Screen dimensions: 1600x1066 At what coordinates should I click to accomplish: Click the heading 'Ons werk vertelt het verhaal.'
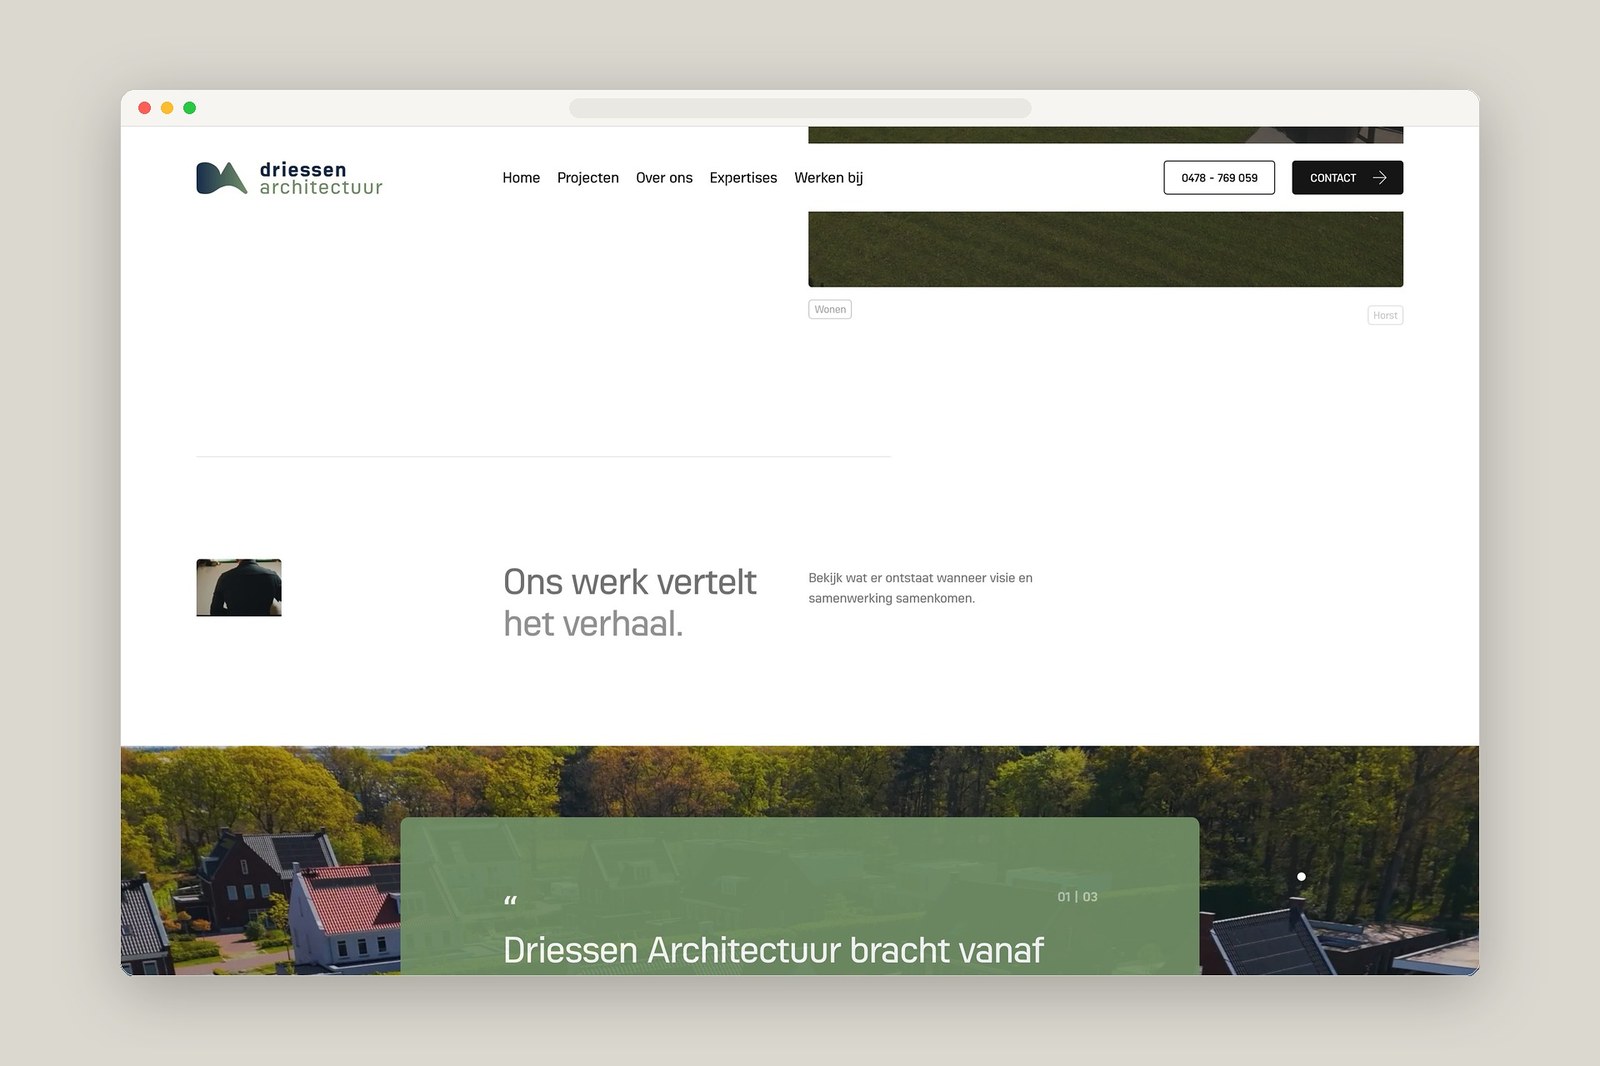click(x=630, y=603)
